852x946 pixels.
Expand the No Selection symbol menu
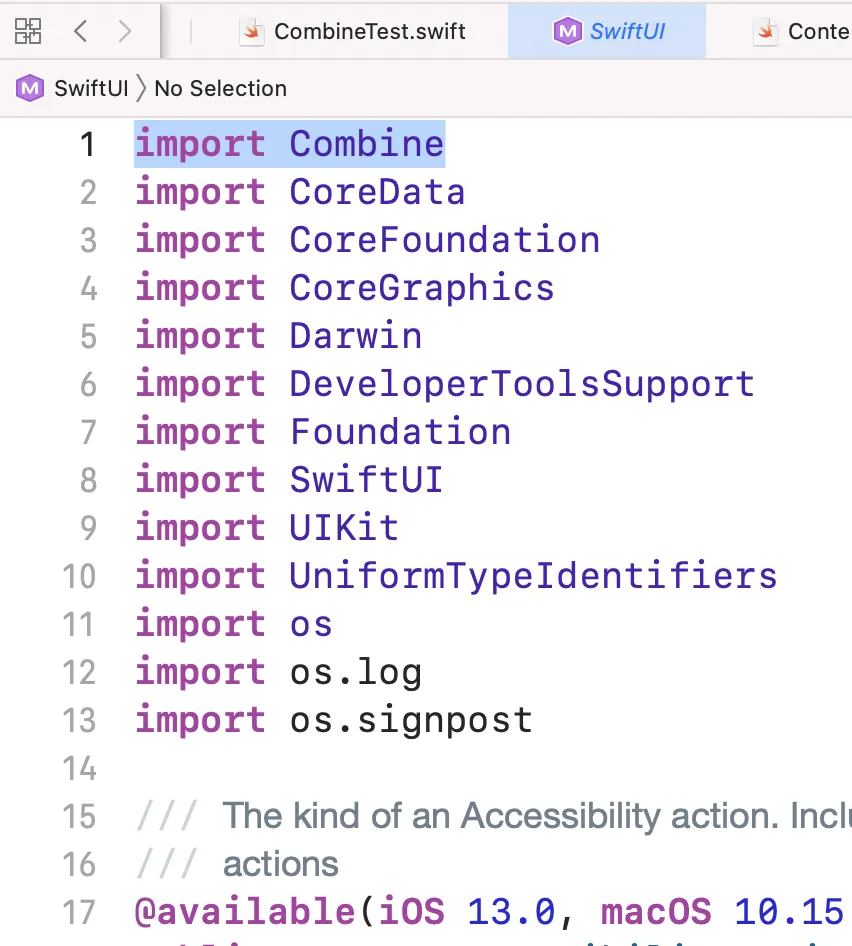click(x=220, y=88)
